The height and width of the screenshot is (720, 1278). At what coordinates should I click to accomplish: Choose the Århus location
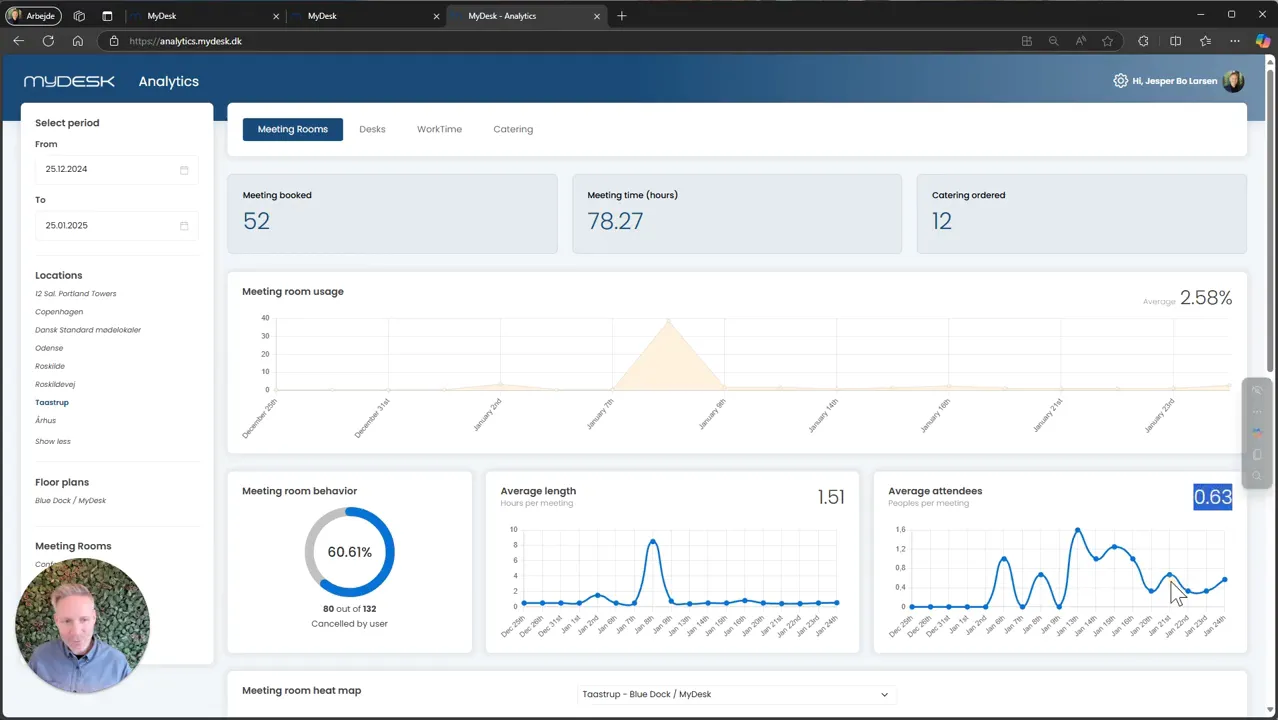coord(46,421)
